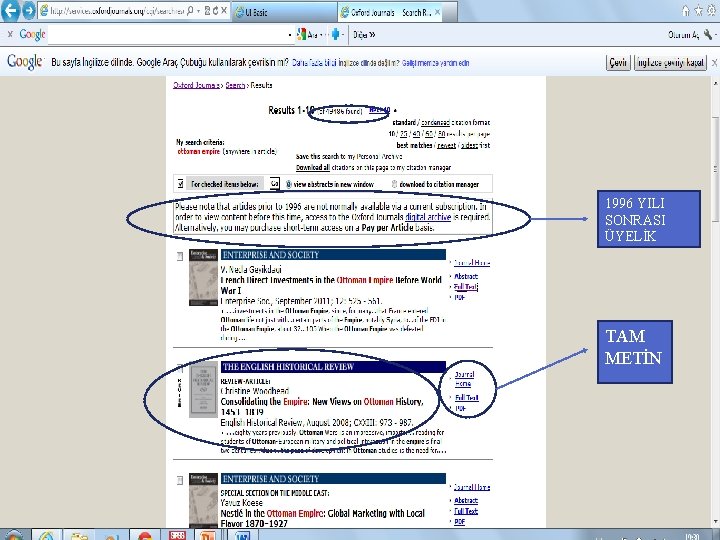This screenshot has height=540, width=720.
Task: Open Google Toolbar search history dropdown
Action: pos(290,35)
